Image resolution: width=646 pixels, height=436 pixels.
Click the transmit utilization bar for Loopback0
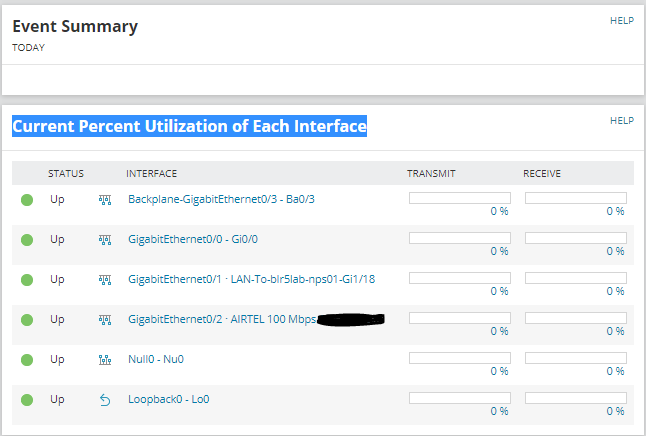(460, 398)
